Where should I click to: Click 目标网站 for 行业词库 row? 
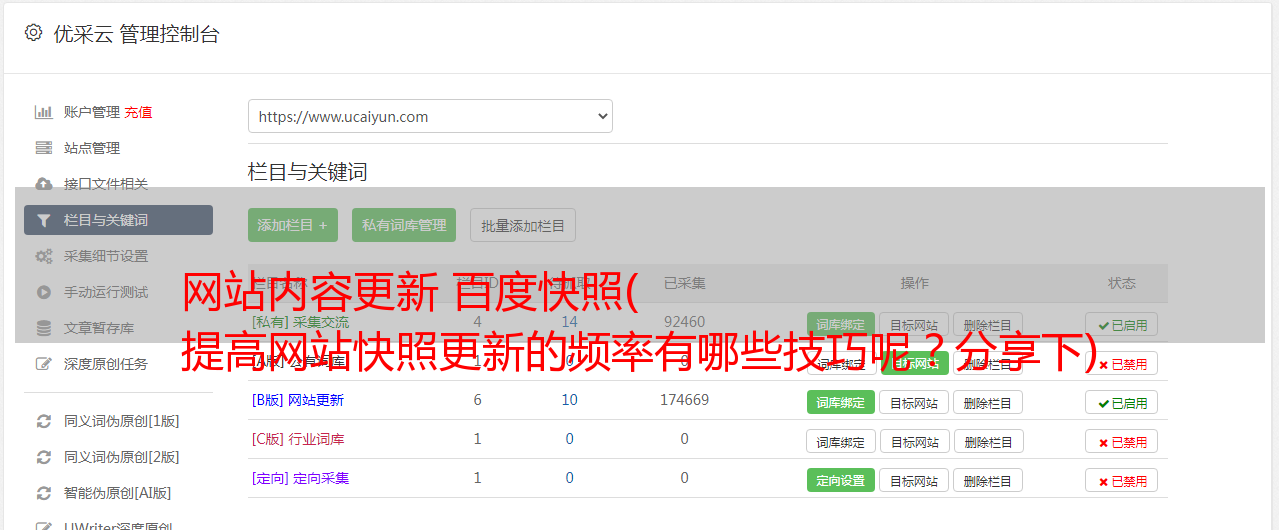point(914,442)
